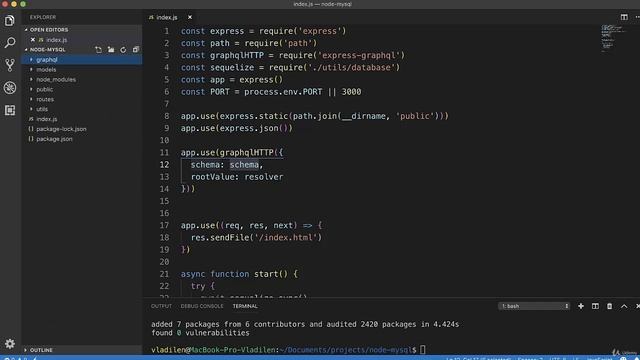Split the editor to the right
This screenshot has width=640, height=360.
click(624, 17)
